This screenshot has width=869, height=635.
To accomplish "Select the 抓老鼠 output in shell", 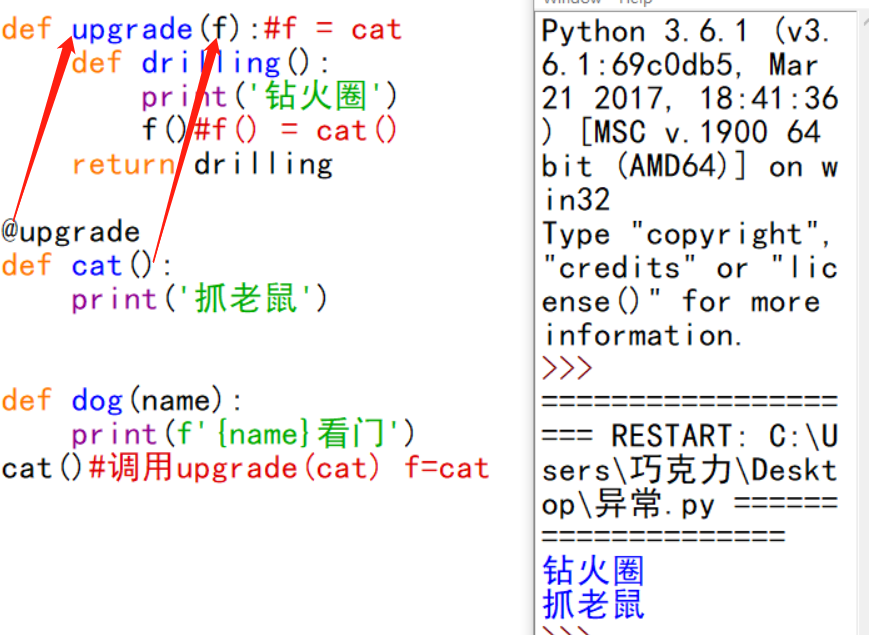I will 592,605.
